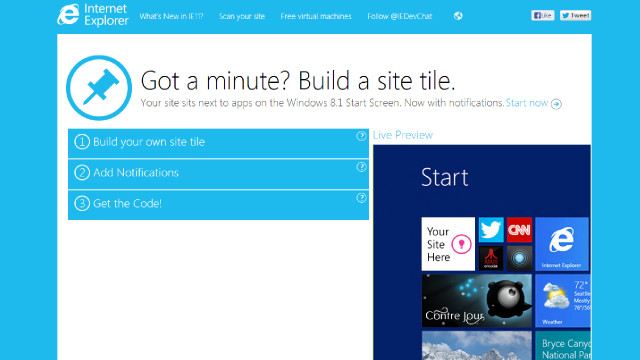The image size is (640, 360).
Task: Click the Facebook Like button
Action: point(542,16)
